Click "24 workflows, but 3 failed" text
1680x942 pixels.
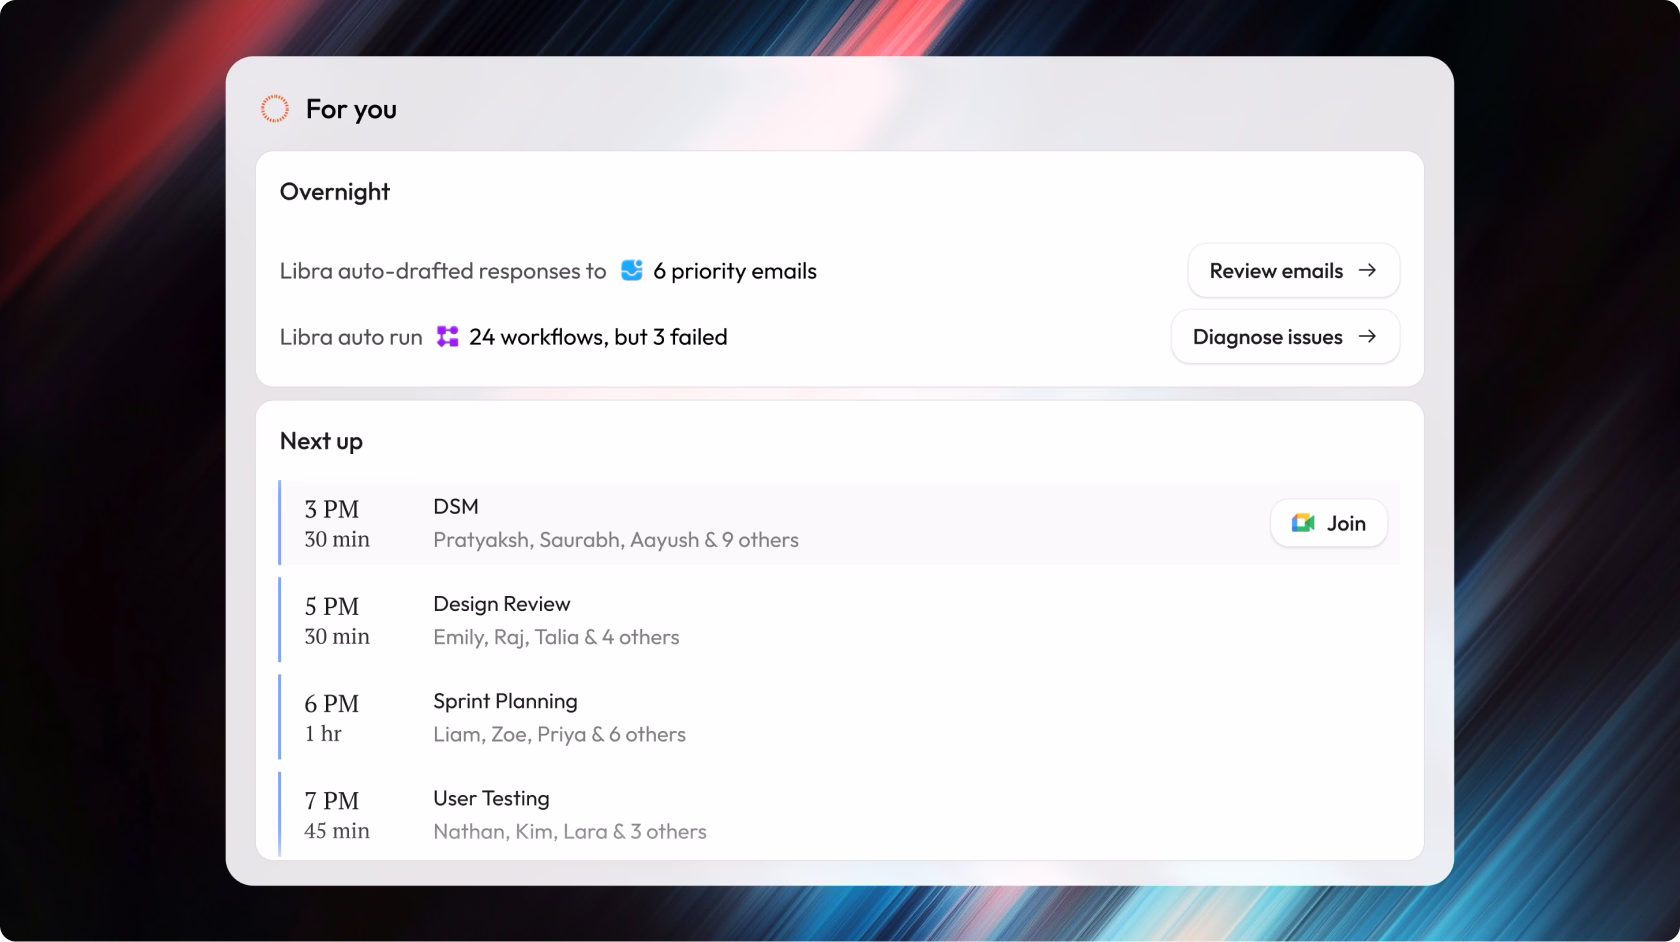(598, 337)
